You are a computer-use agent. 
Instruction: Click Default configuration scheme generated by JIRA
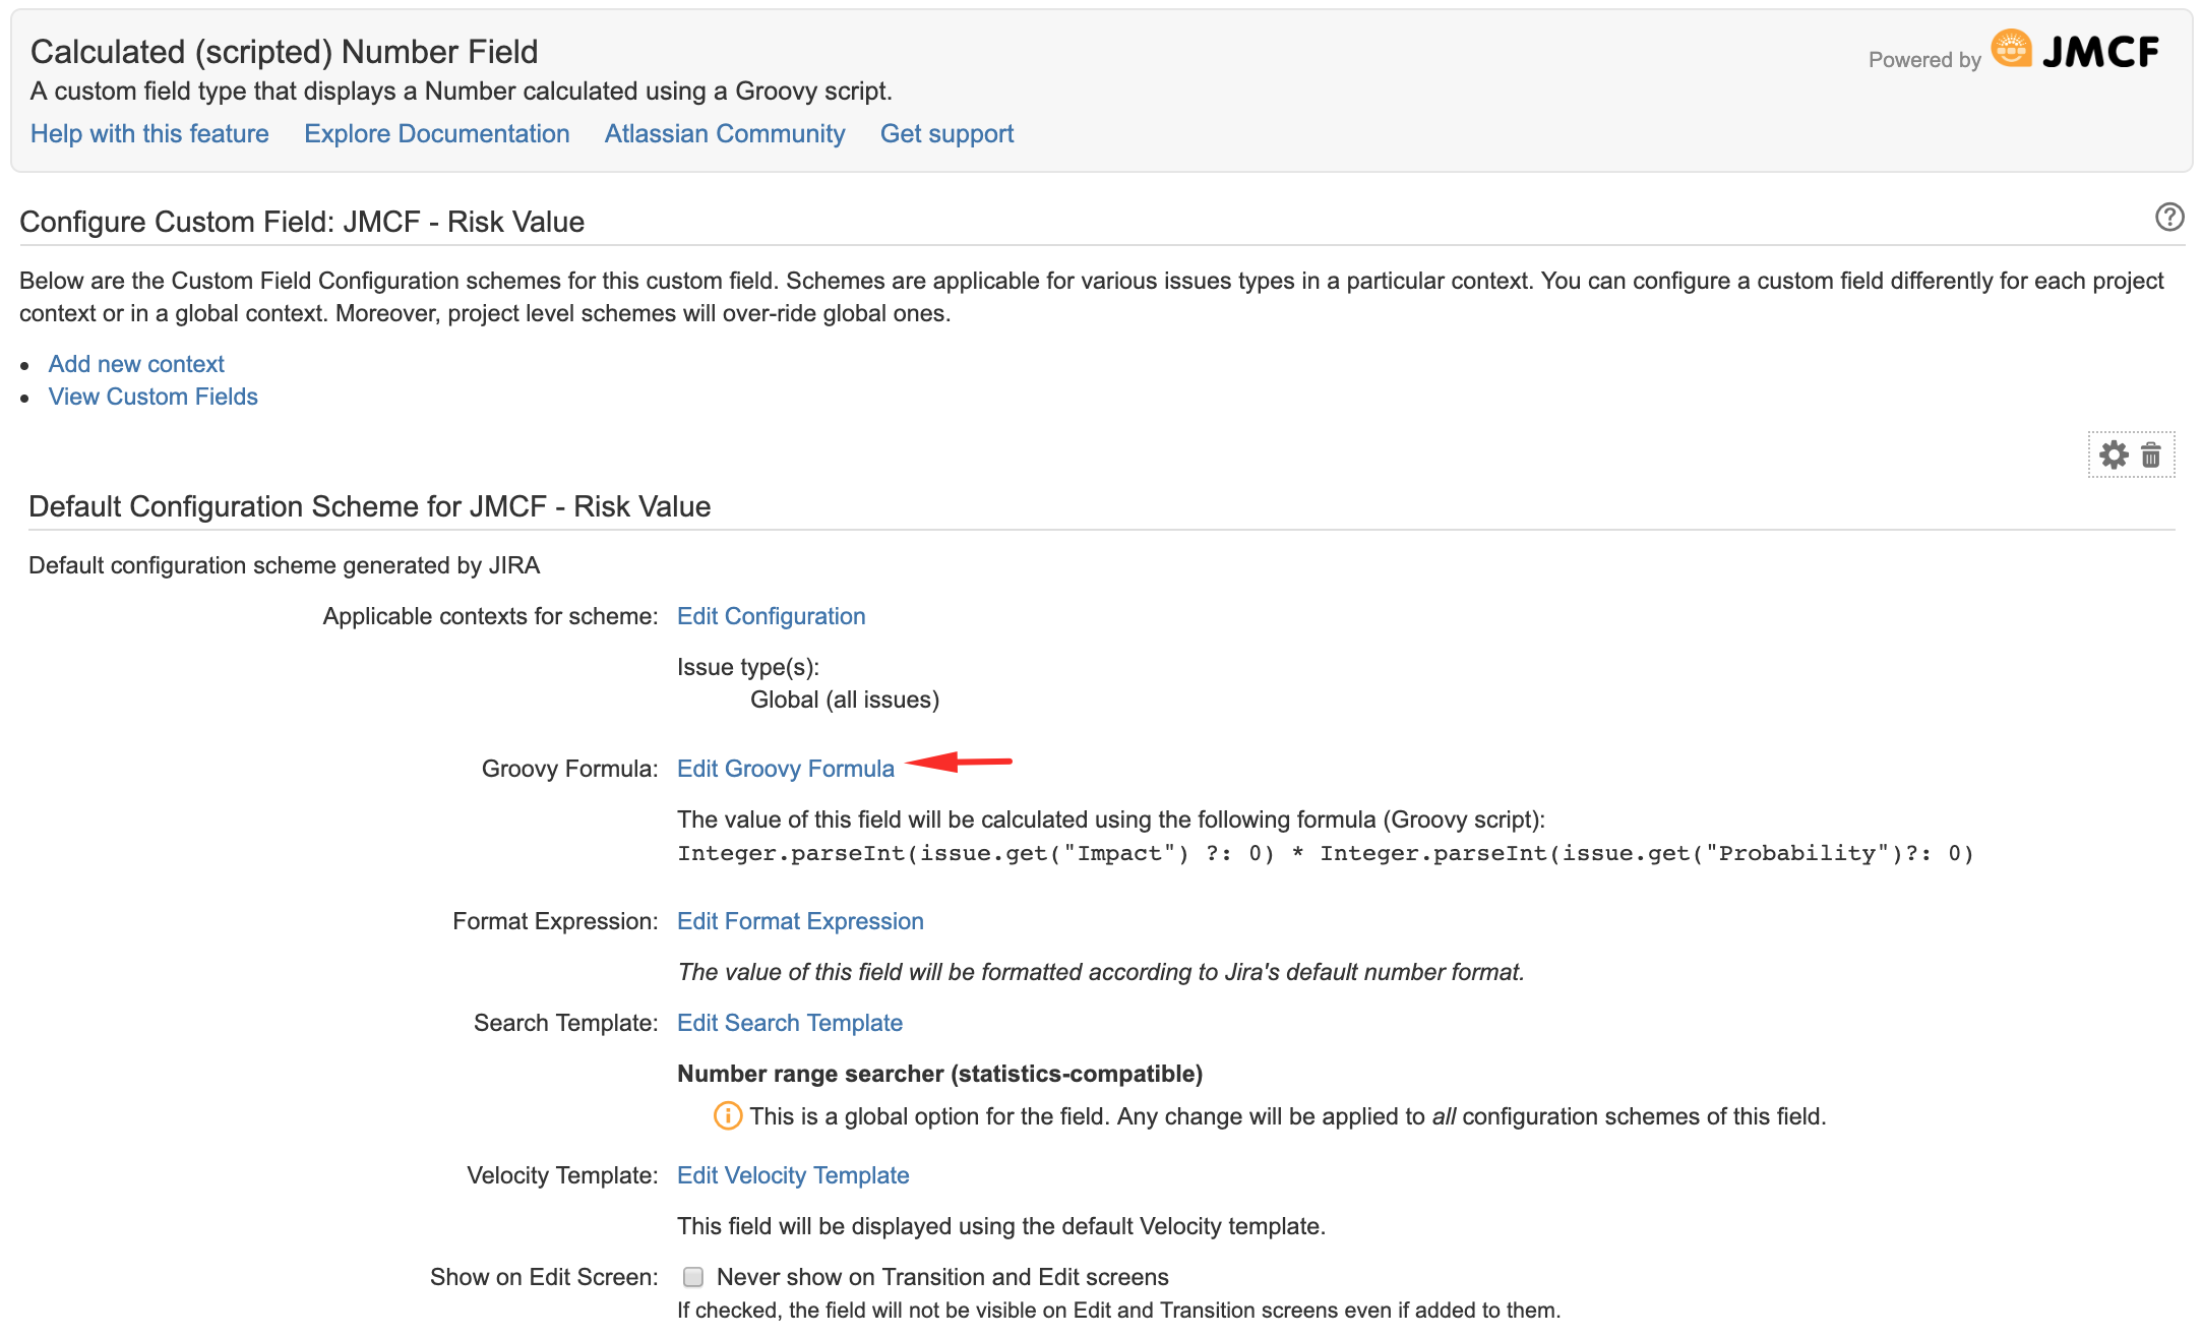pos(284,566)
